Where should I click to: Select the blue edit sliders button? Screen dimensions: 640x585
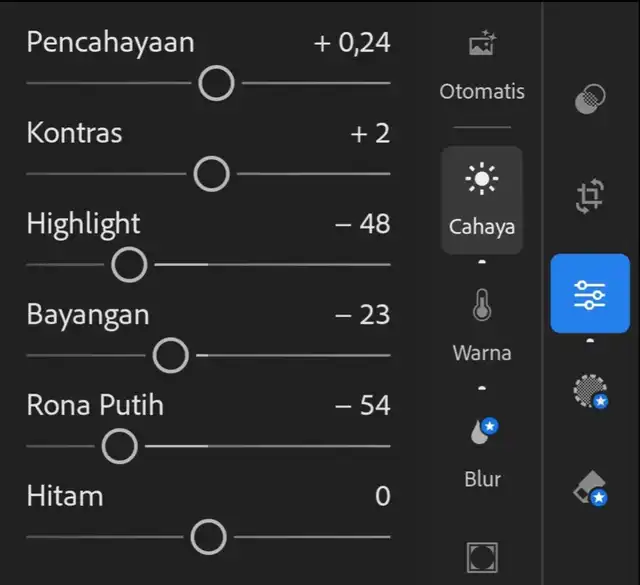pos(590,294)
